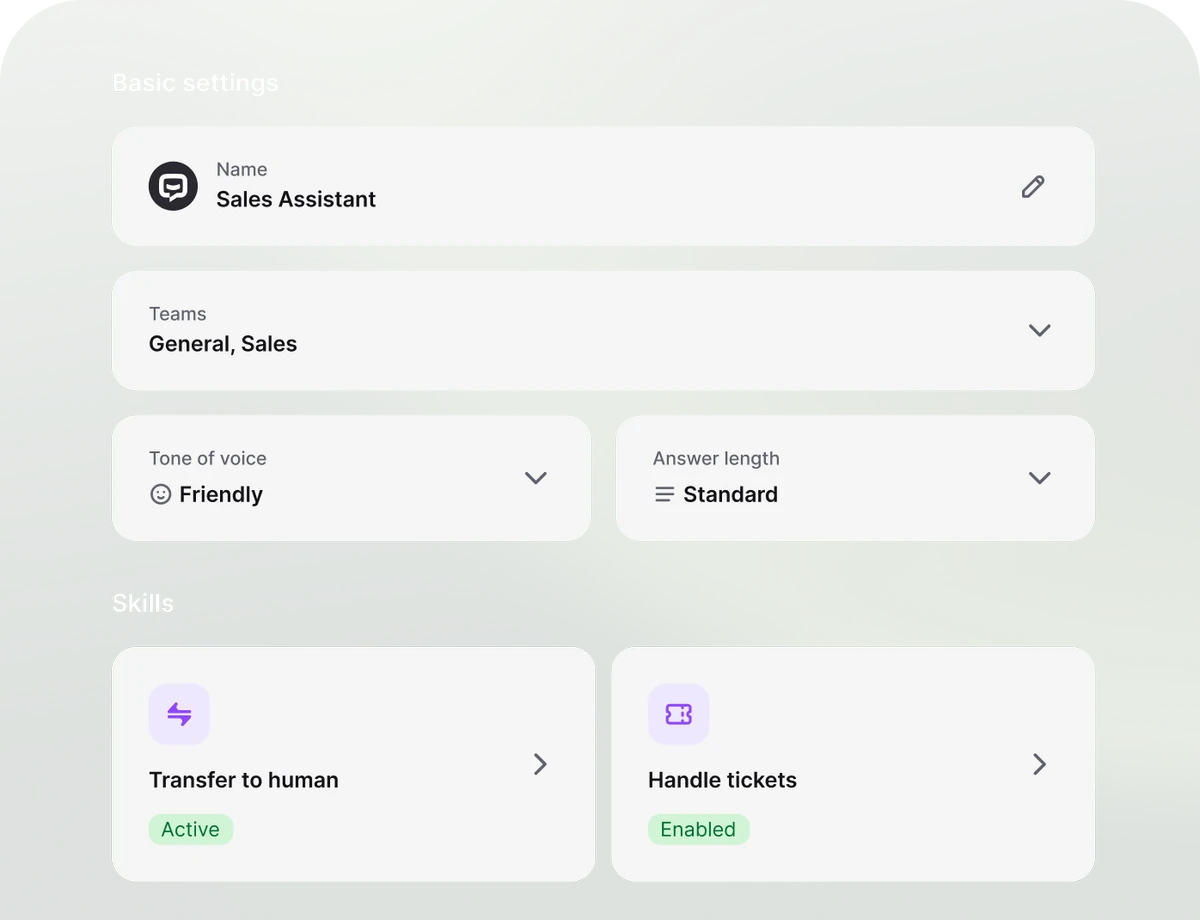Click the smiley face icon beside Friendly
The image size is (1200, 920).
pos(160,494)
